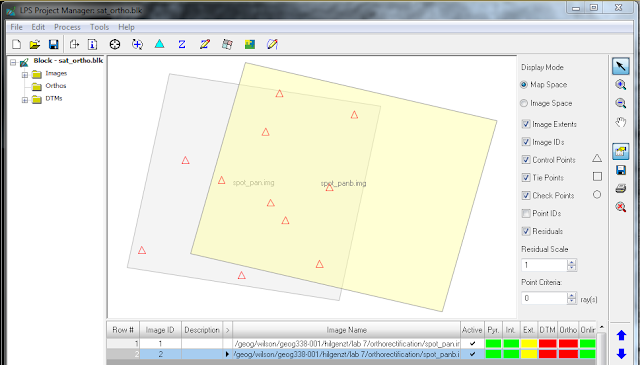640x365 pixels.
Task: Click the Block sat_ortho.blk tree icon
Action: tap(24, 62)
